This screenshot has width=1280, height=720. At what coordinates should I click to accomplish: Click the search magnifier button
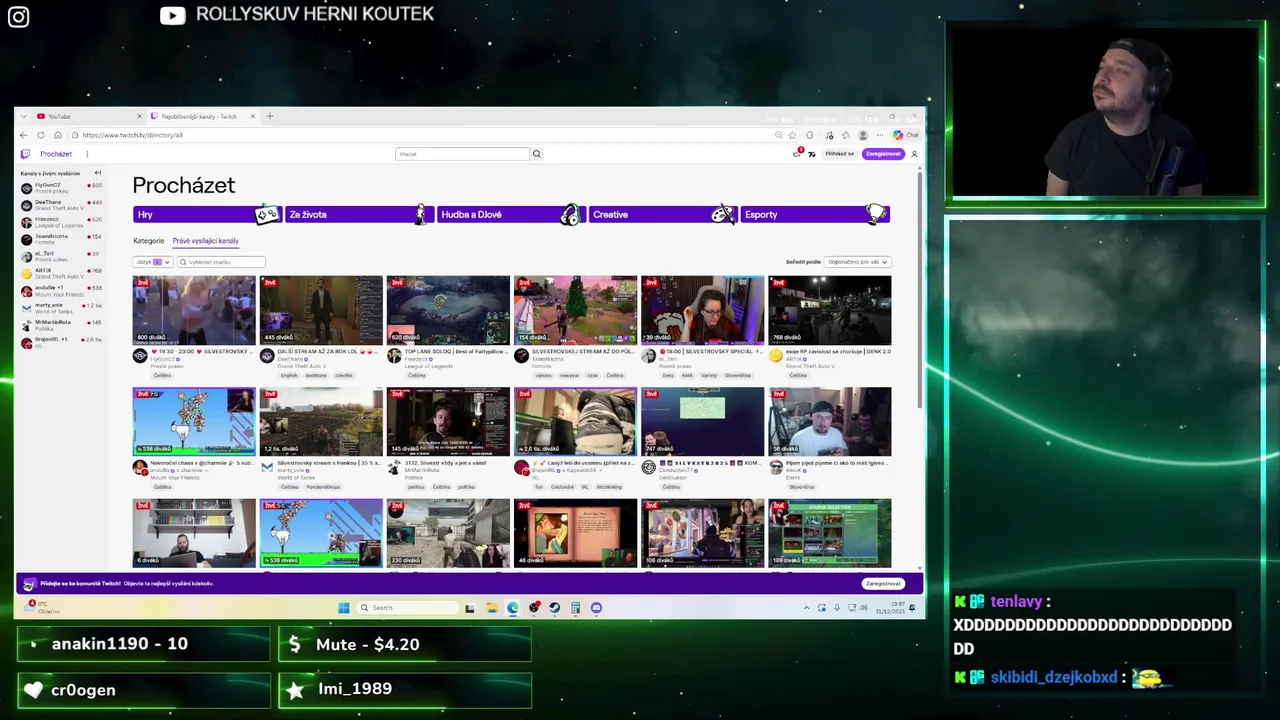click(537, 154)
